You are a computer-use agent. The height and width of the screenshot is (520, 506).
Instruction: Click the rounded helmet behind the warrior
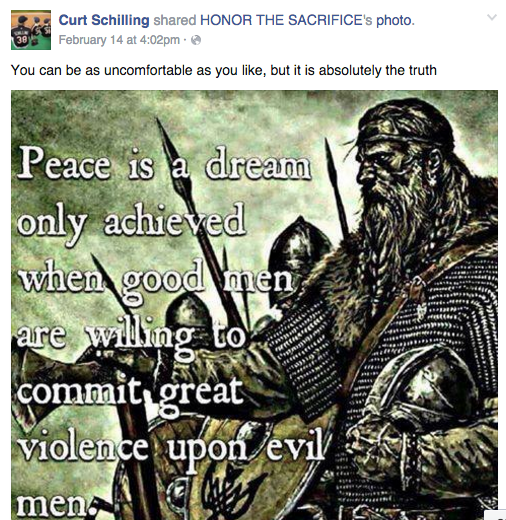(x=301, y=245)
